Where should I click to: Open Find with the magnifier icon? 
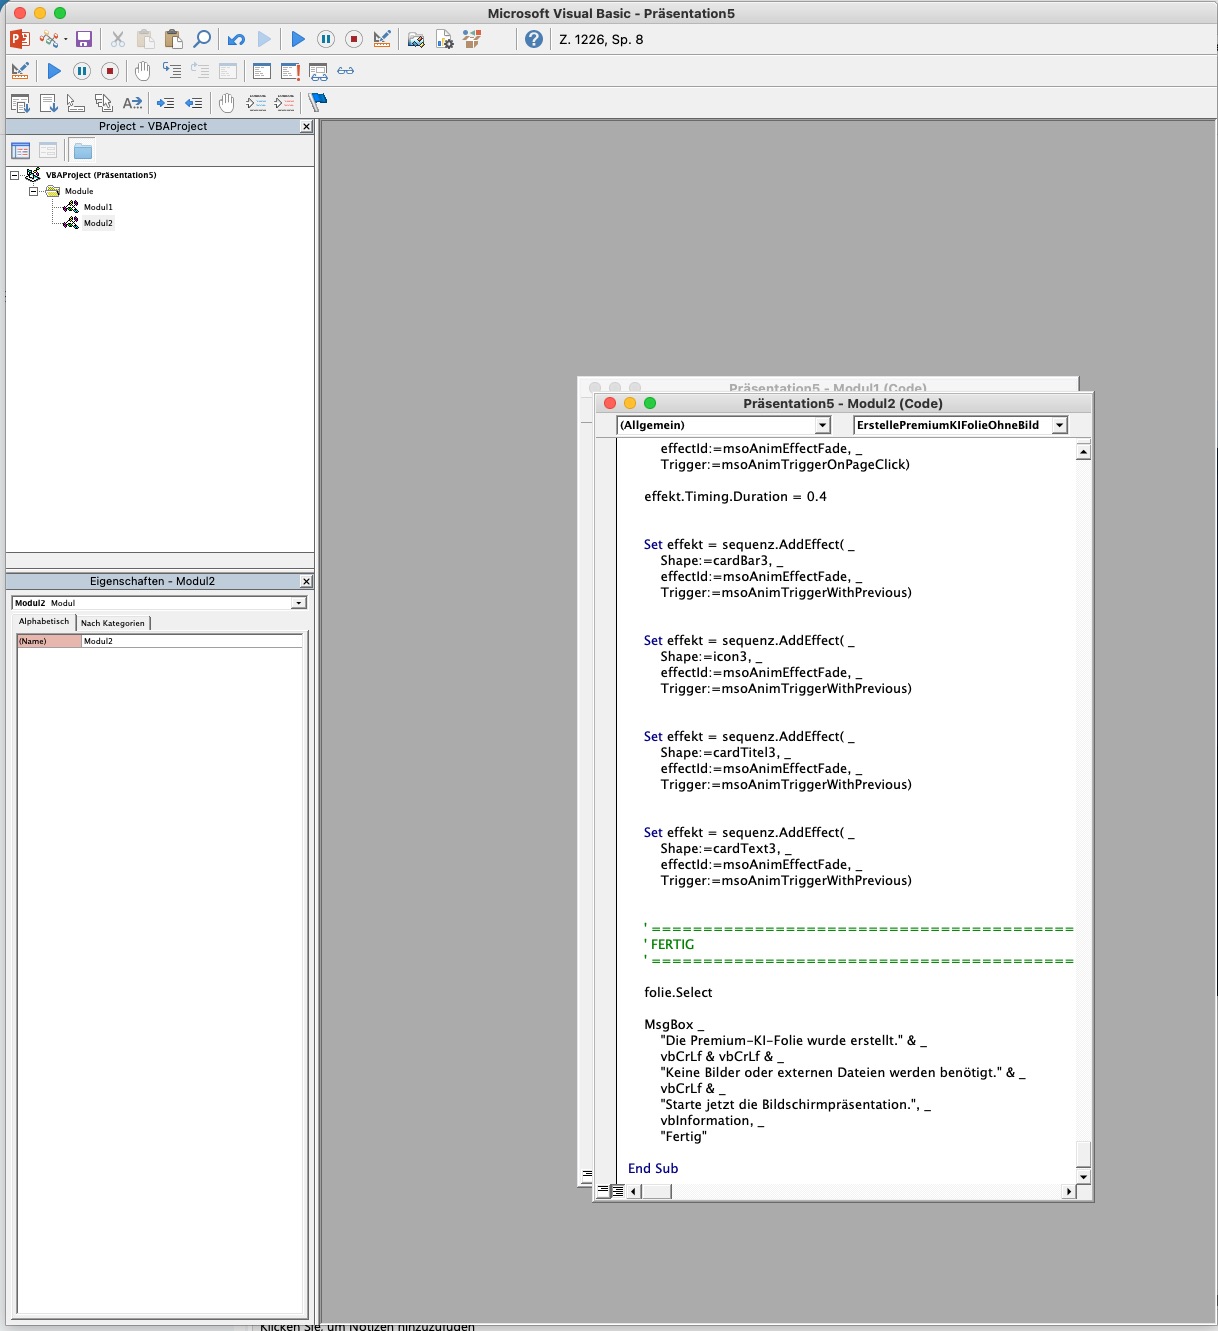click(202, 39)
